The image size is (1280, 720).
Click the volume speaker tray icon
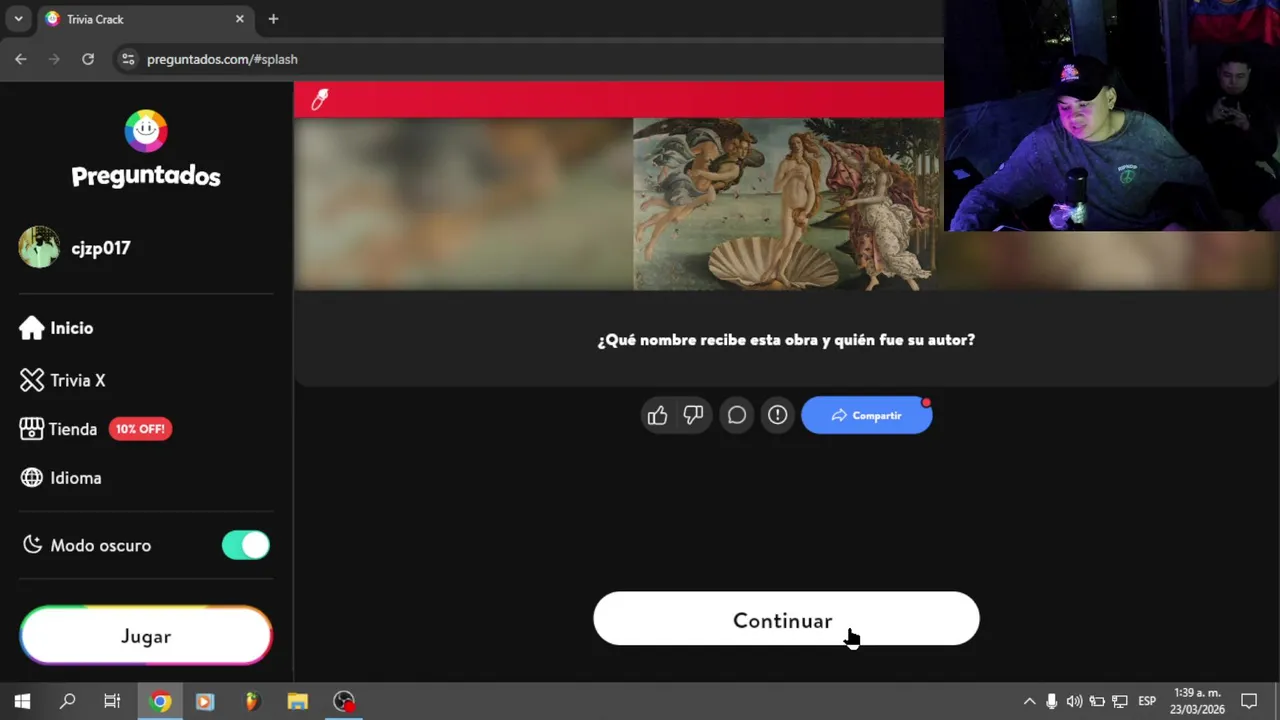tap(1074, 701)
